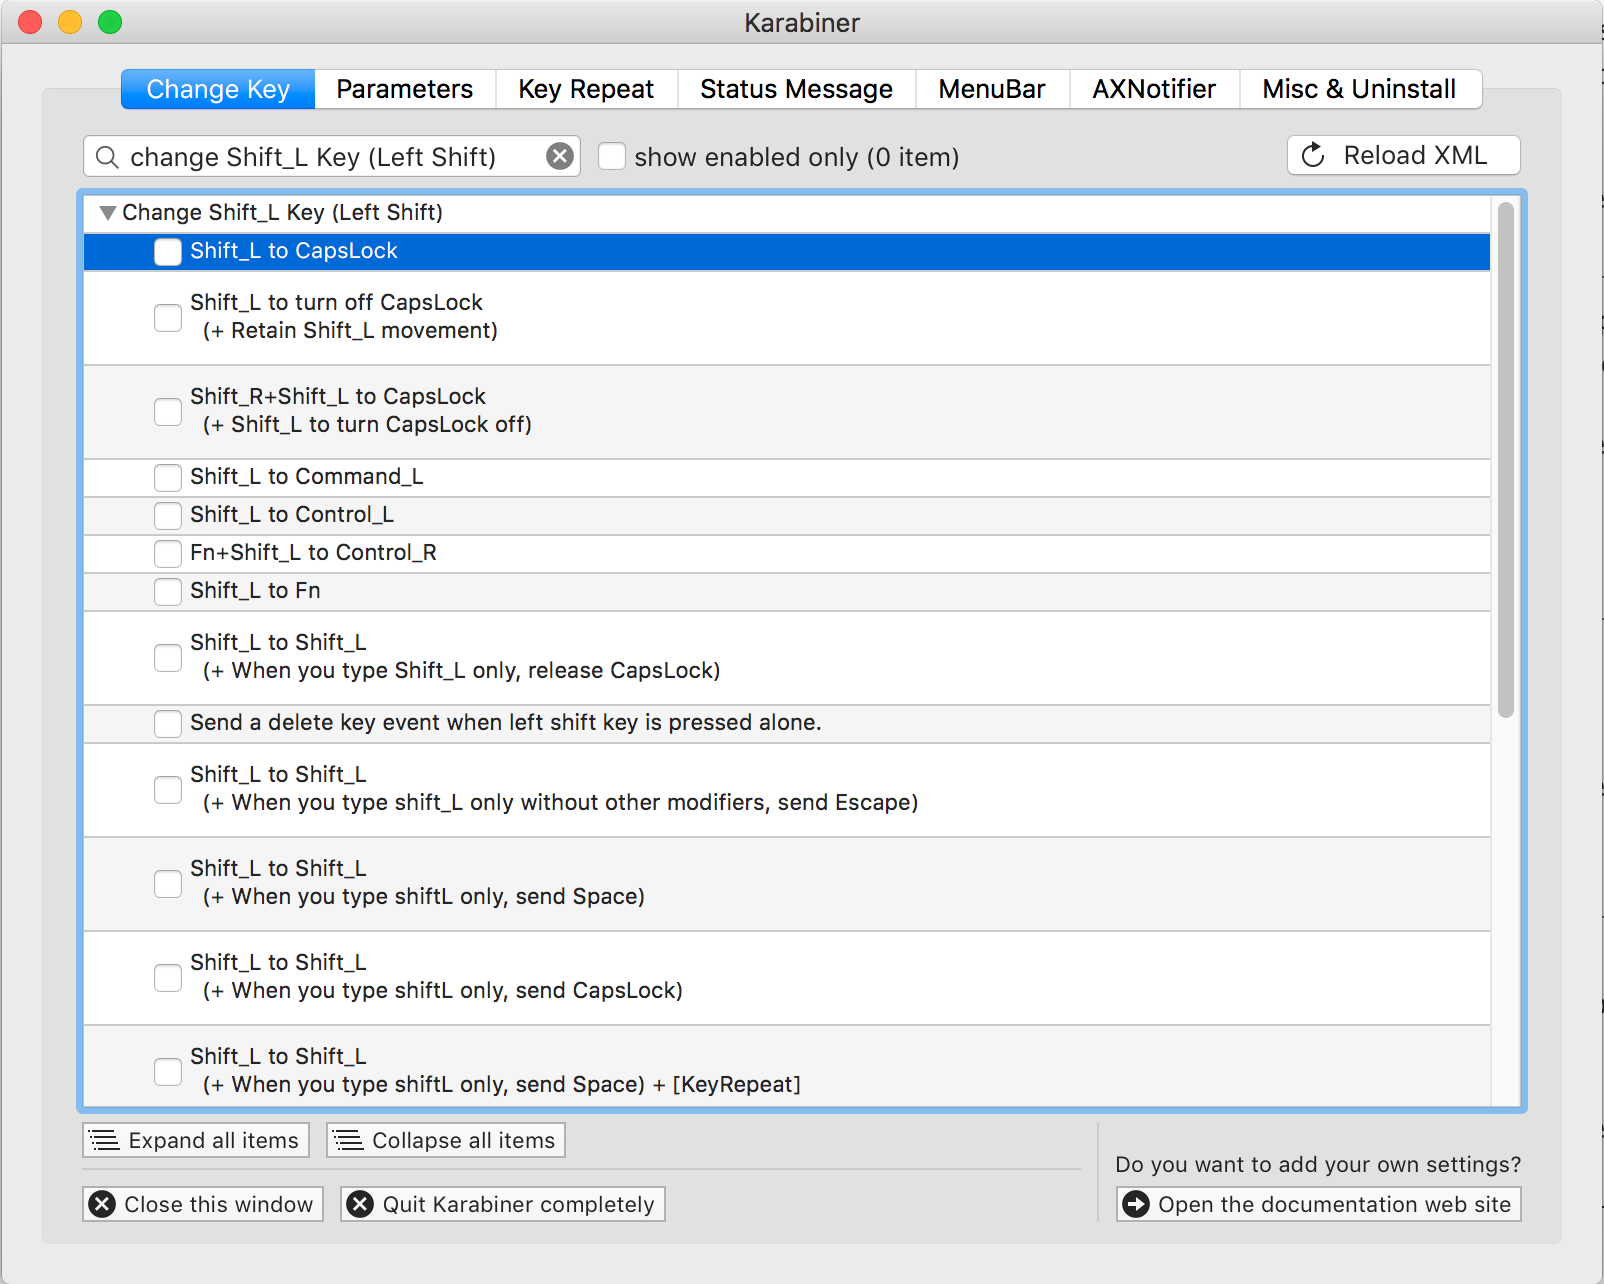
Task: Click Collapse all items button
Action: [x=446, y=1140]
